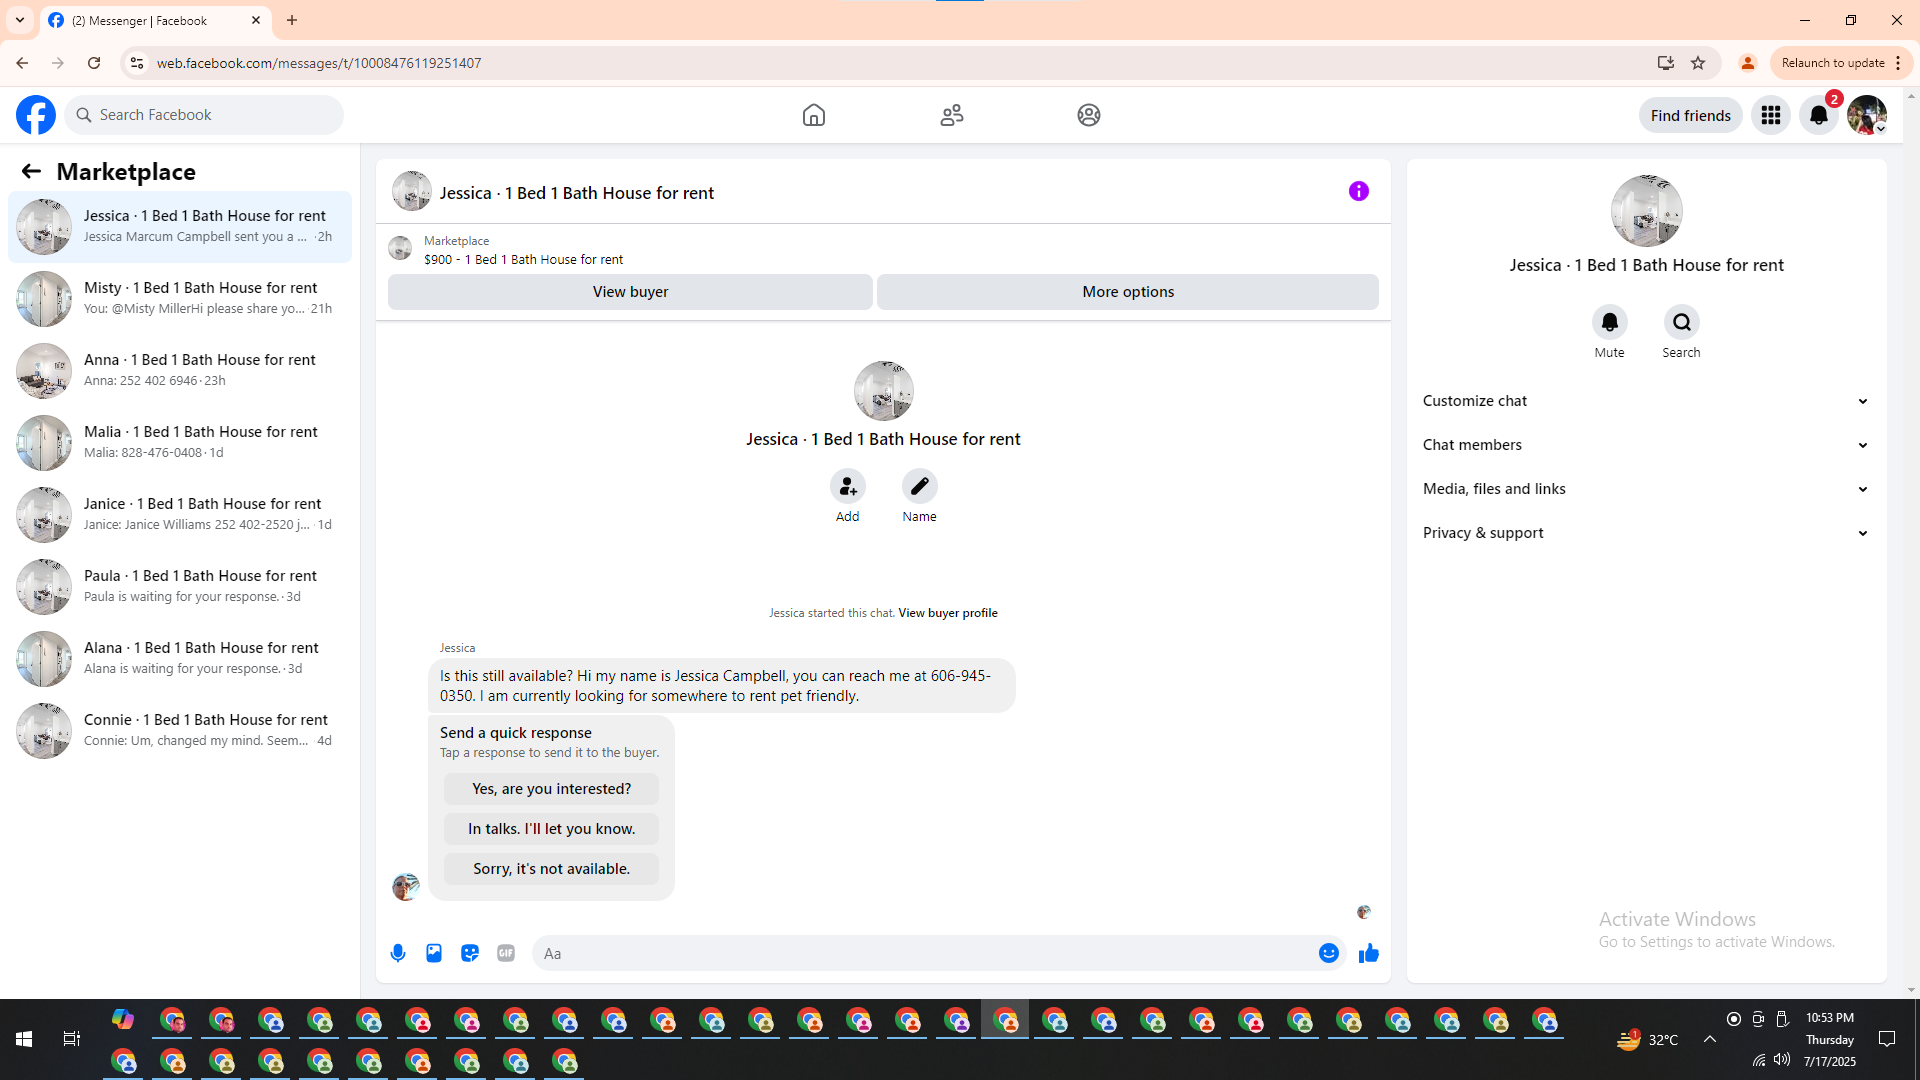Choose a sticker
Screen dimensions: 1920x1080
tap(470, 953)
